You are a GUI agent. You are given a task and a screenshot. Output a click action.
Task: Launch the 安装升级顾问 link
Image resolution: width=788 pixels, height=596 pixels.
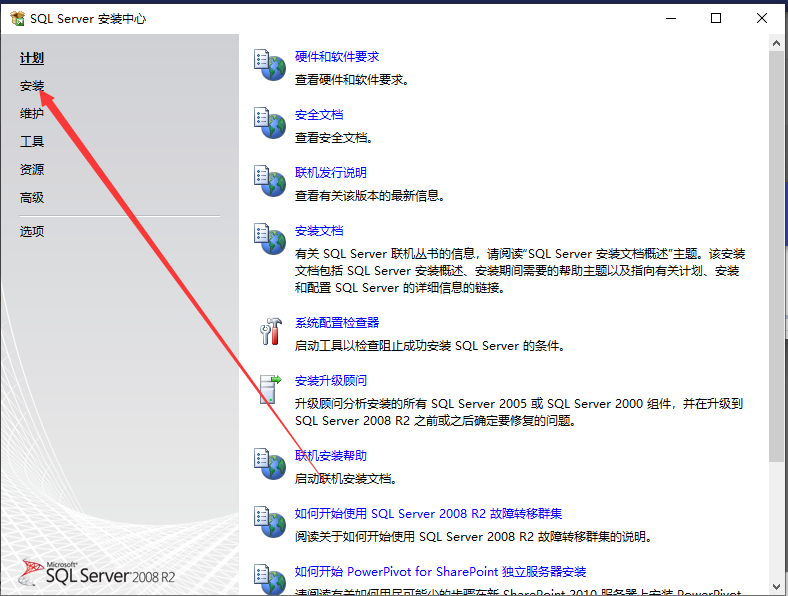tap(331, 381)
